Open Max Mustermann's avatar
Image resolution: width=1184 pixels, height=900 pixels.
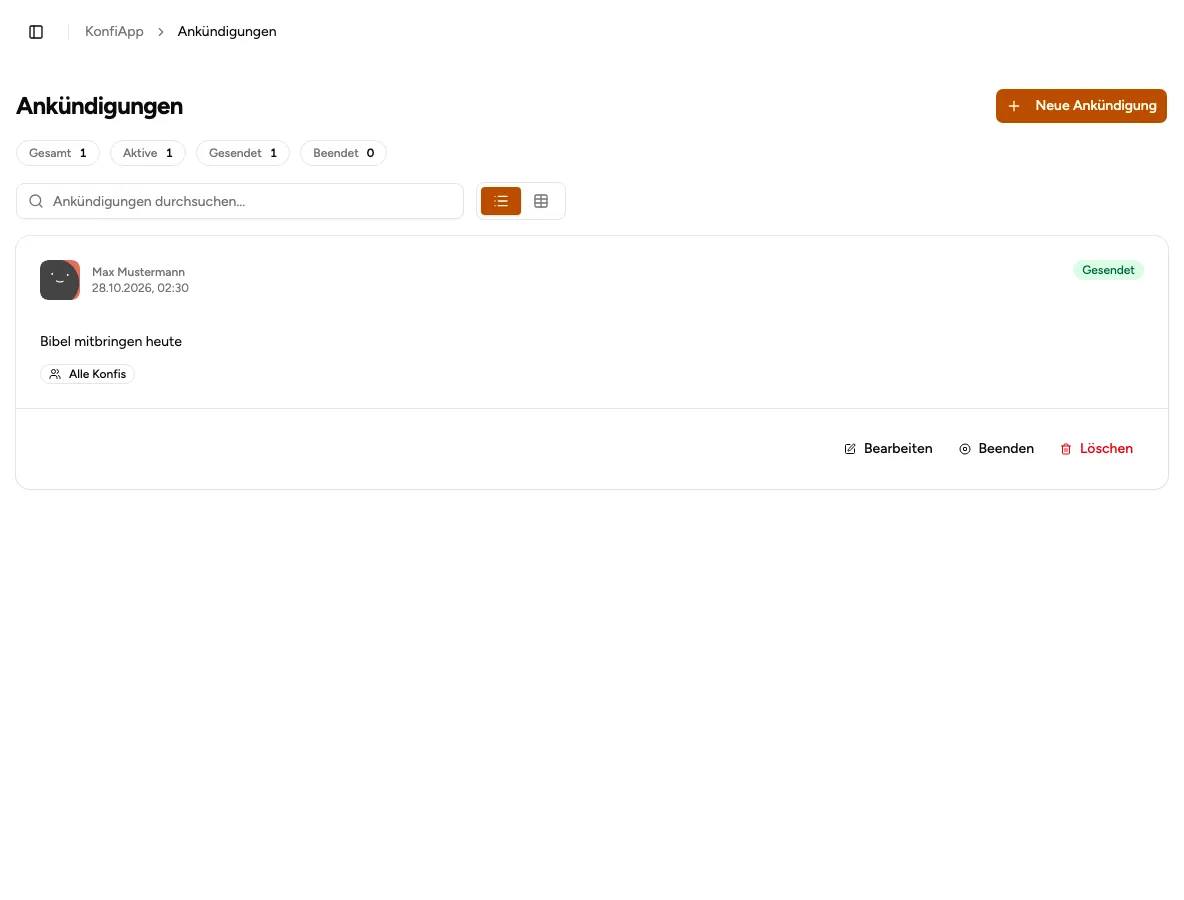60,280
